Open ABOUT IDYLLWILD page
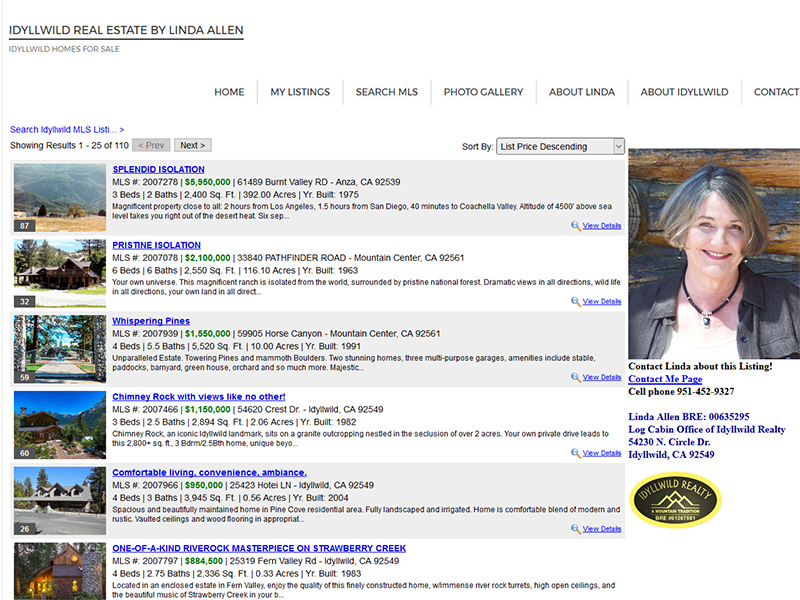This screenshot has width=800, height=600. point(684,92)
